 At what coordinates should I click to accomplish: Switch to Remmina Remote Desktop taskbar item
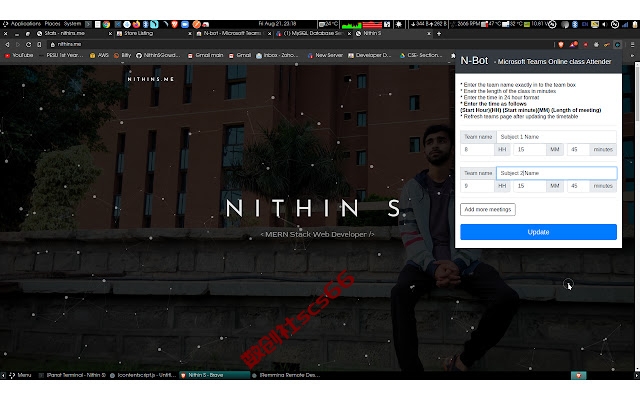(x=286, y=375)
